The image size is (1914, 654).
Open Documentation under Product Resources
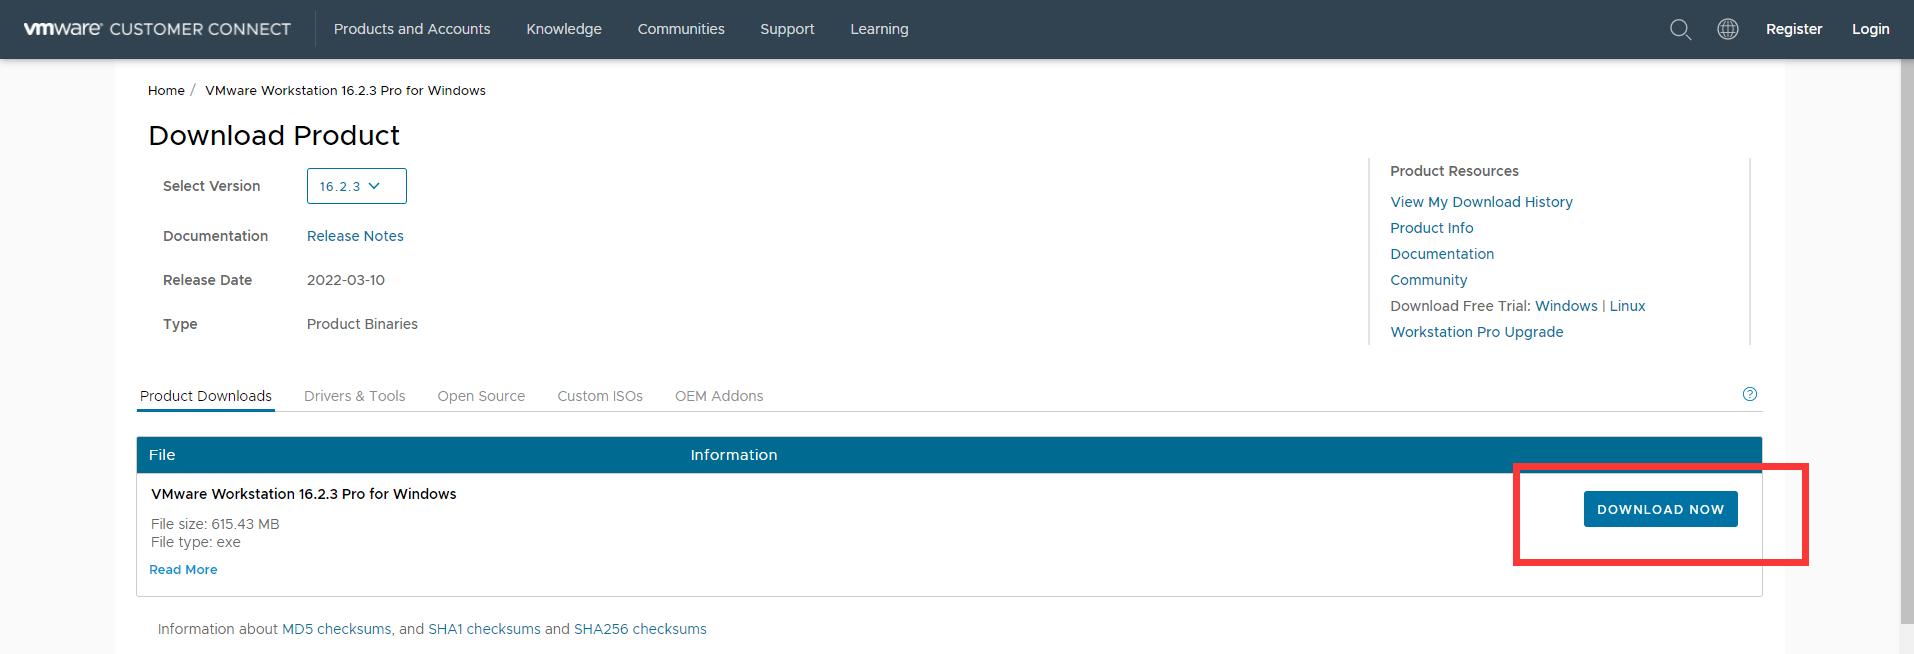[1442, 254]
